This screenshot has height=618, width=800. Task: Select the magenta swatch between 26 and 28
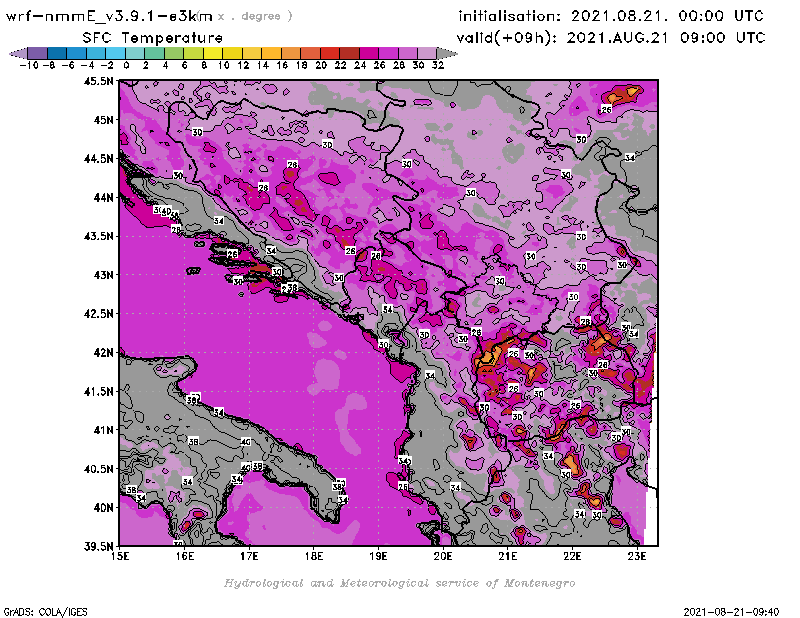pos(389,52)
